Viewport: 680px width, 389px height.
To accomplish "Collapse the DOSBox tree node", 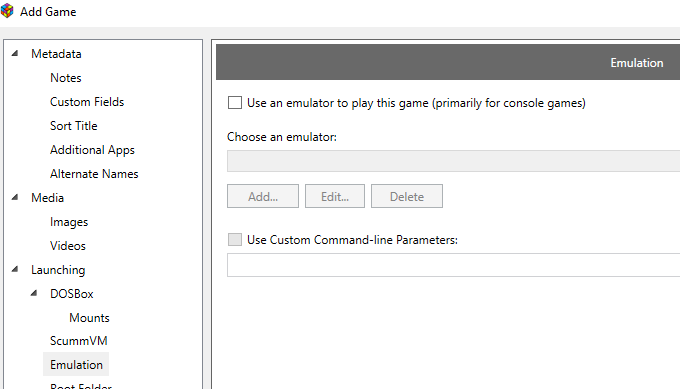I will [x=34, y=293].
